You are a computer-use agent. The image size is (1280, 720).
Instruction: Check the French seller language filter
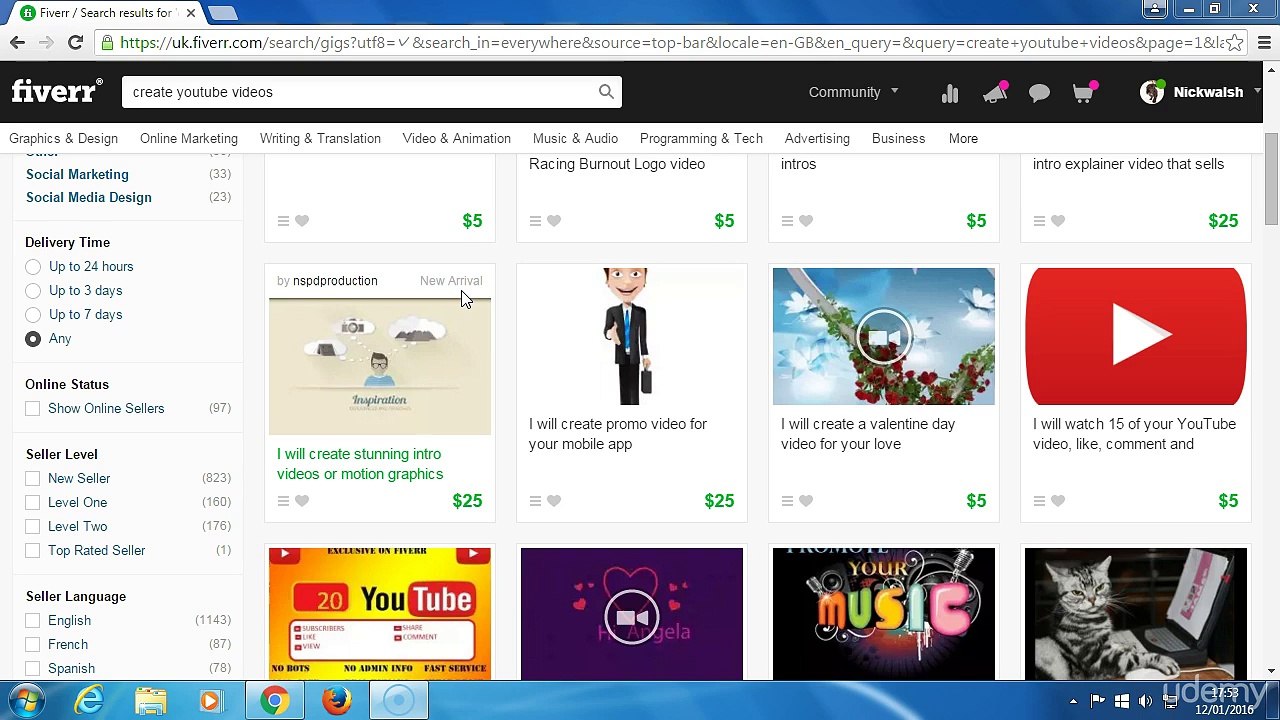coord(33,645)
